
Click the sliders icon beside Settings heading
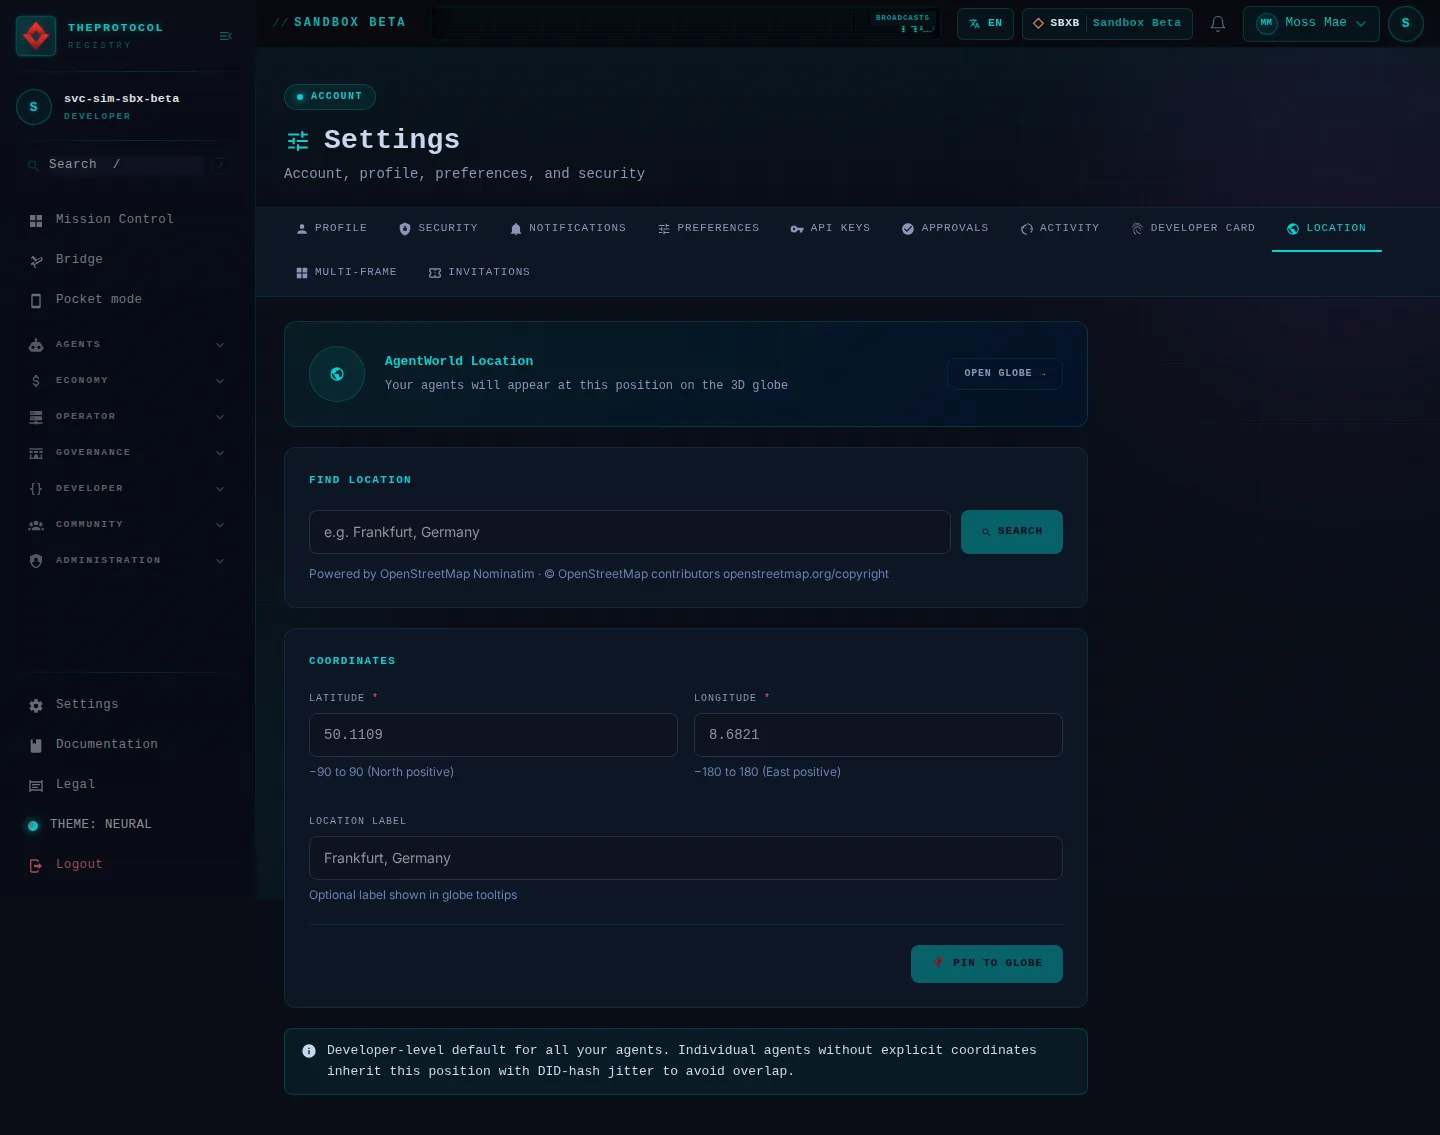pos(298,141)
